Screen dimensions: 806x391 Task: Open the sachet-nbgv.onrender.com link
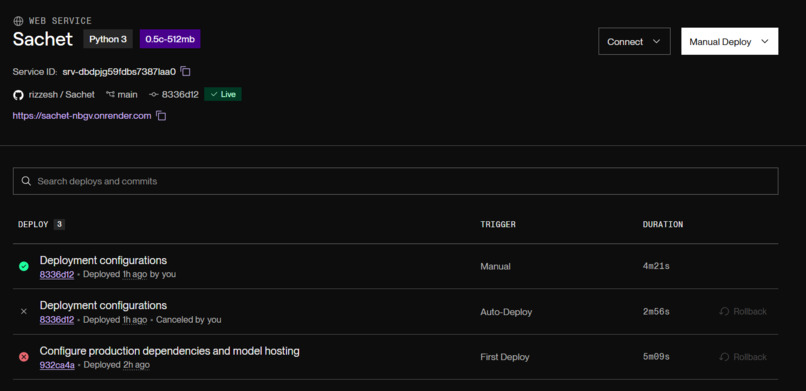pos(82,116)
